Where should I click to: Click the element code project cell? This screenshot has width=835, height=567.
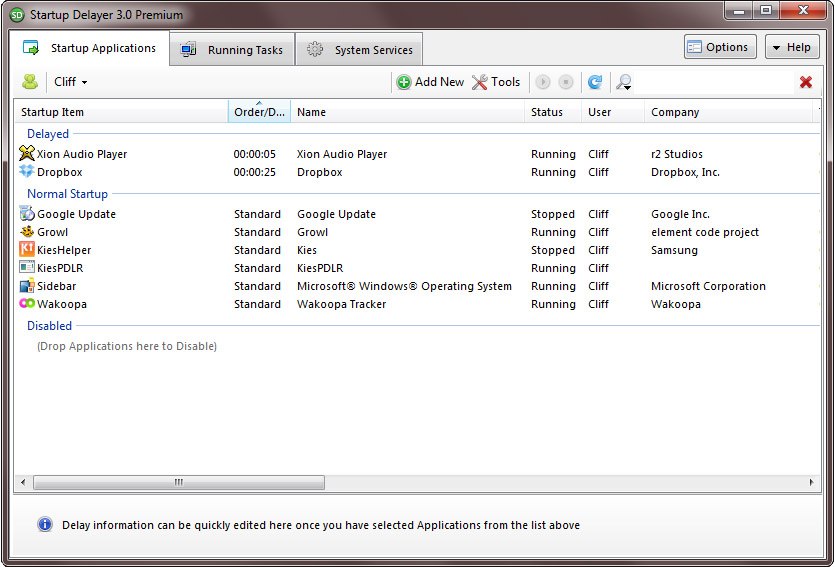tap(705, 232)
